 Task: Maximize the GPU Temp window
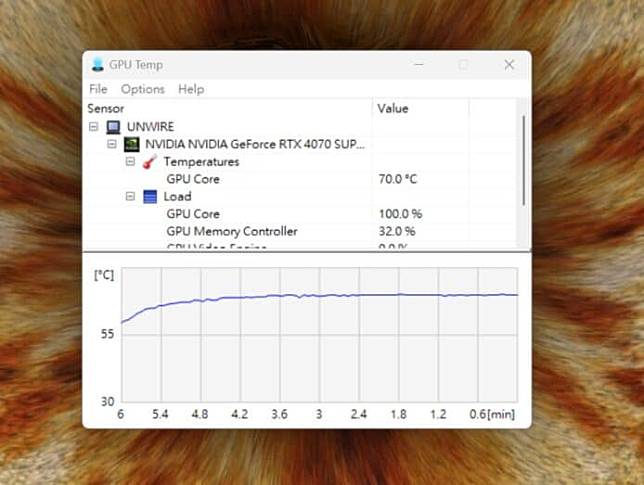click(x=463, y=64)
